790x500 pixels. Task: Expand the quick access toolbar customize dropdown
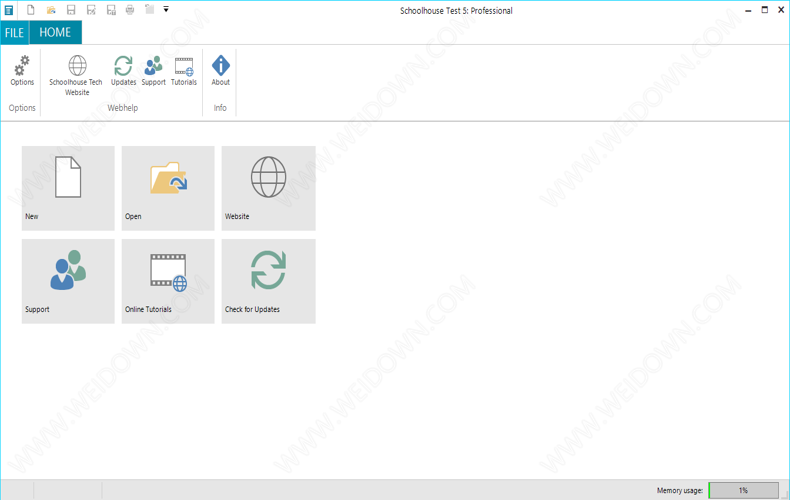(166, 10)
